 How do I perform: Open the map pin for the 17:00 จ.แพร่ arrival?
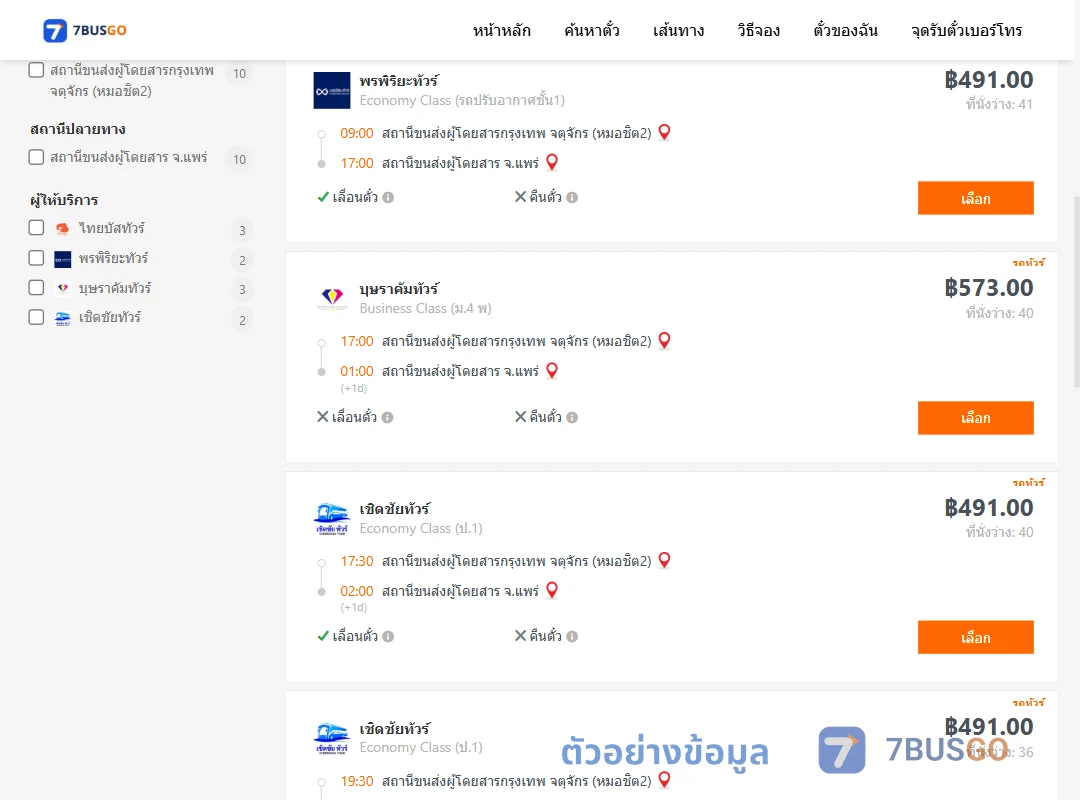tap(552, 163)
